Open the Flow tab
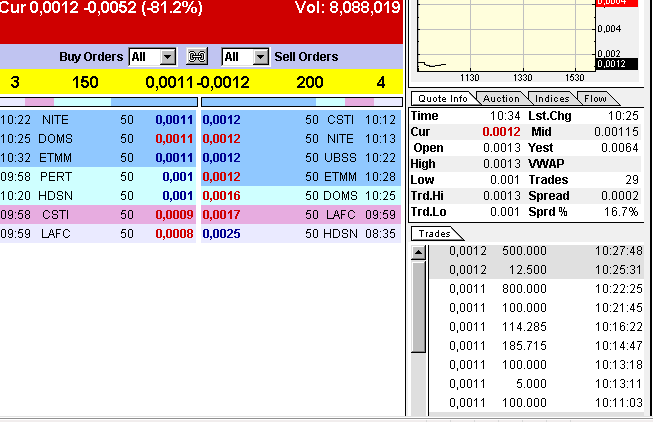 point(595,98)
